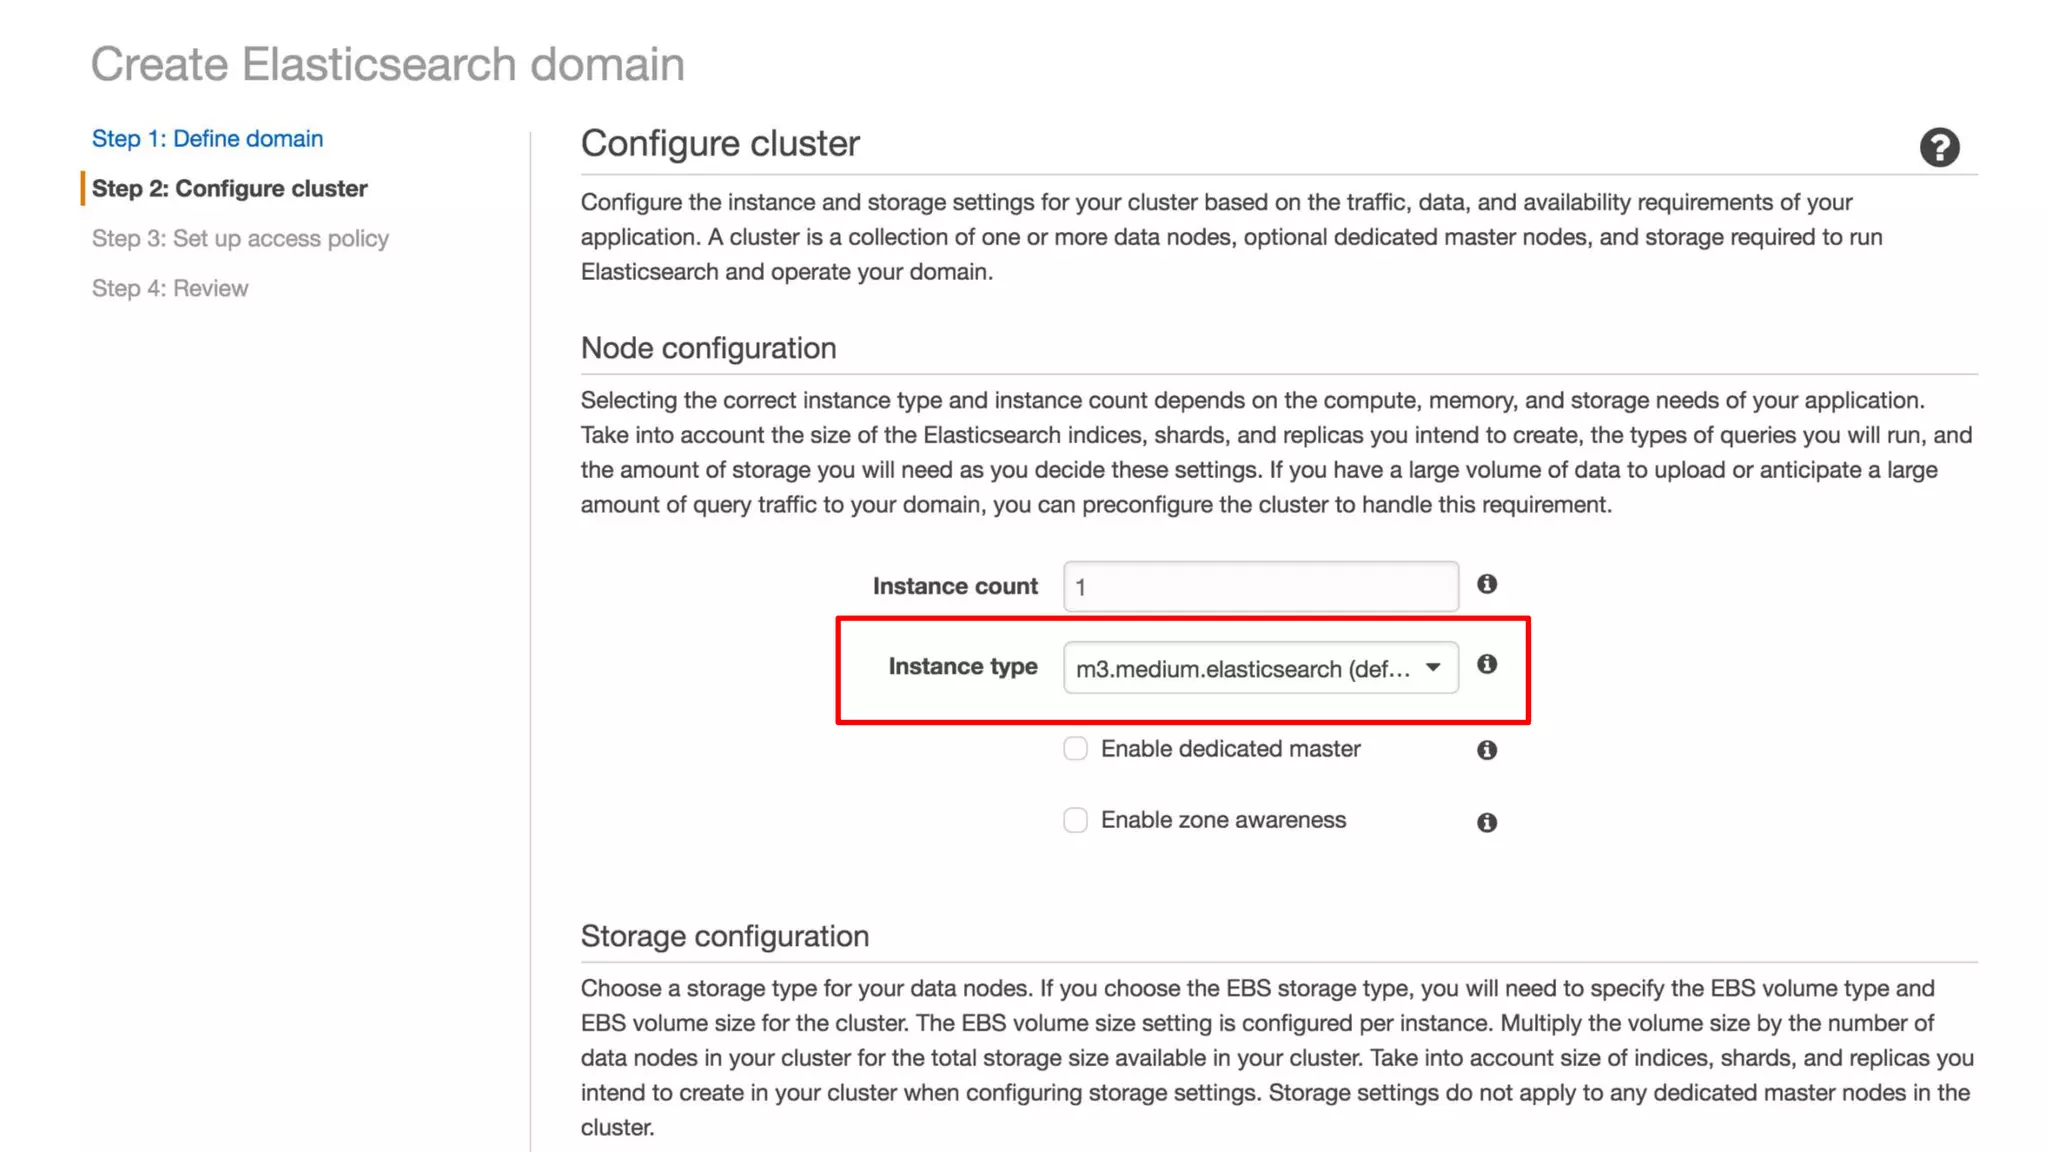Click the Enable zone awareness label
Viewport: 2048px width, 1152px height.
pyautogui.click(x=1223, y=820)
